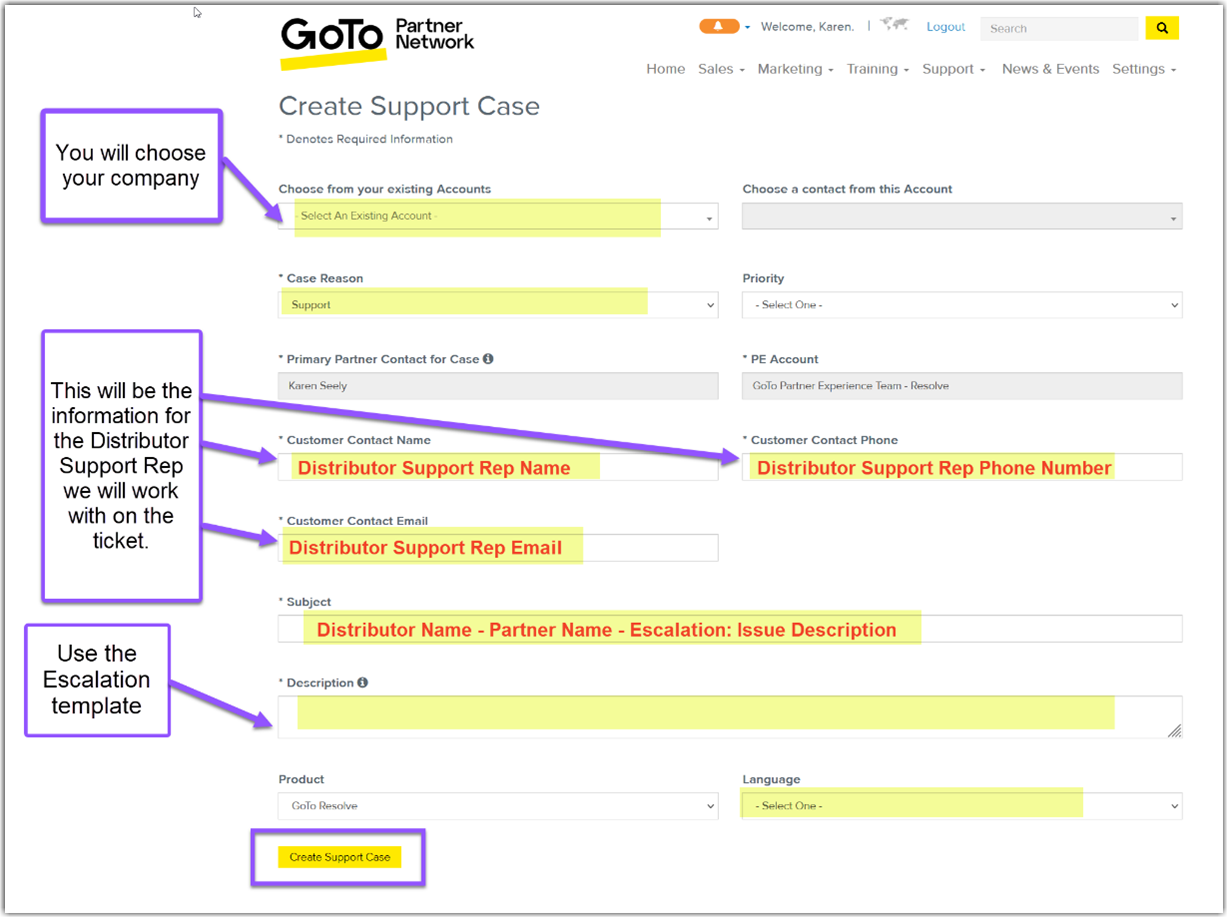Click the '* Denotes Required Information' note
This screenshot has width=1228, height=918.
coord(366,139)
